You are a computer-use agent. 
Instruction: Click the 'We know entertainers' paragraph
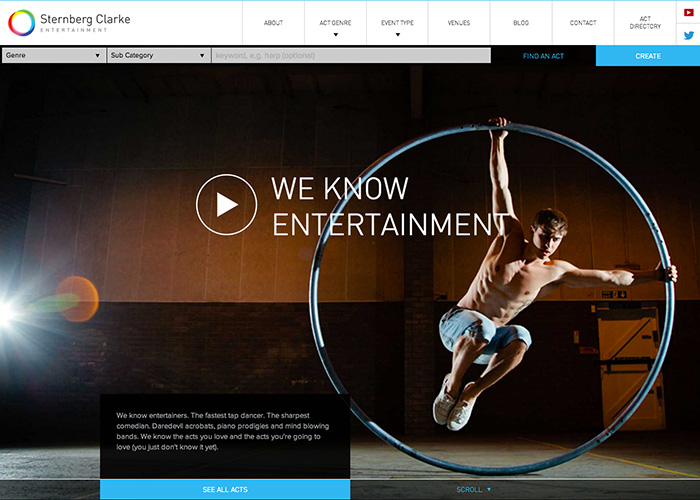(x=223, y=431)
